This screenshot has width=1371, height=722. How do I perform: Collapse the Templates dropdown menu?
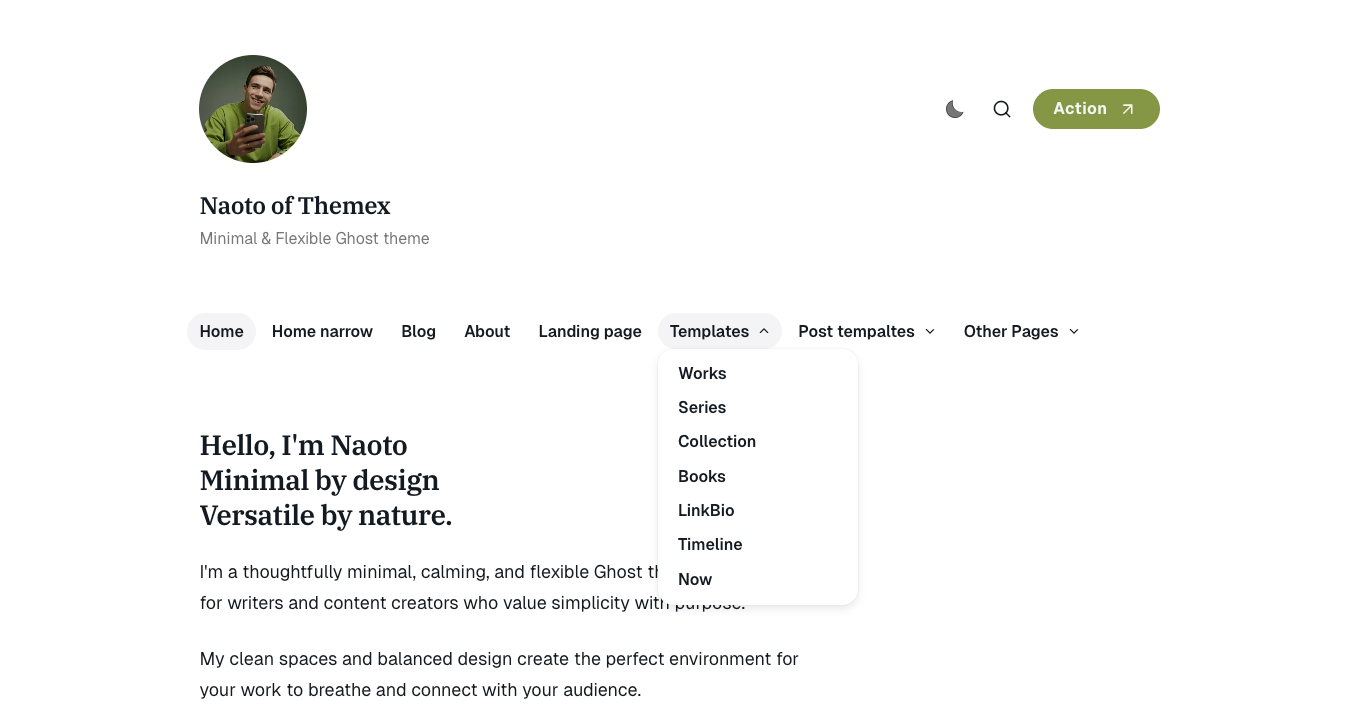click(719, 331)
